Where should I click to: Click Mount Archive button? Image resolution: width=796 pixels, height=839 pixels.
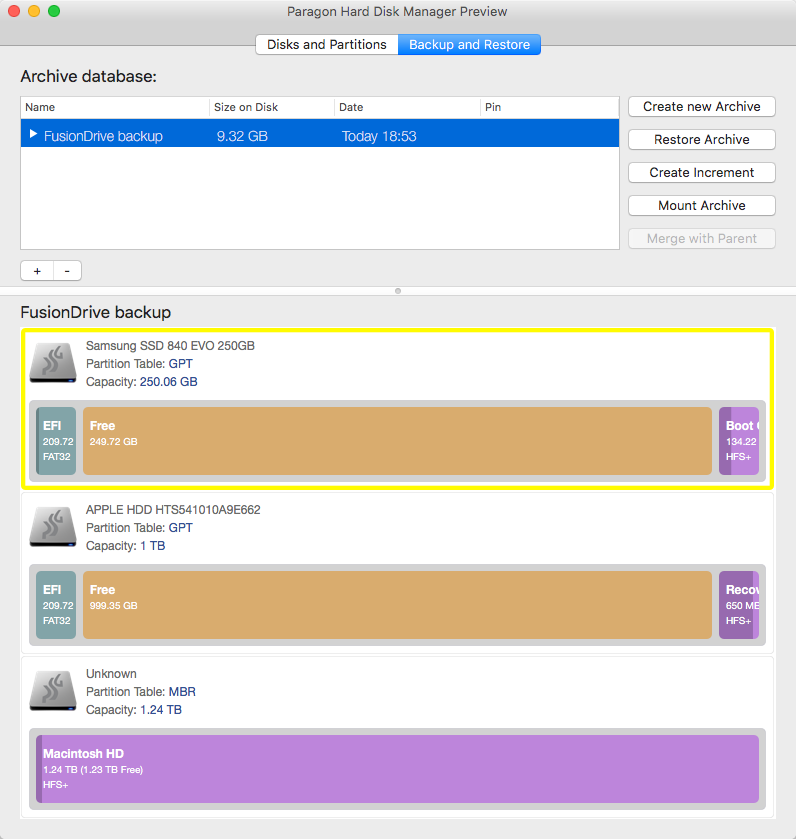pos(701,205)
